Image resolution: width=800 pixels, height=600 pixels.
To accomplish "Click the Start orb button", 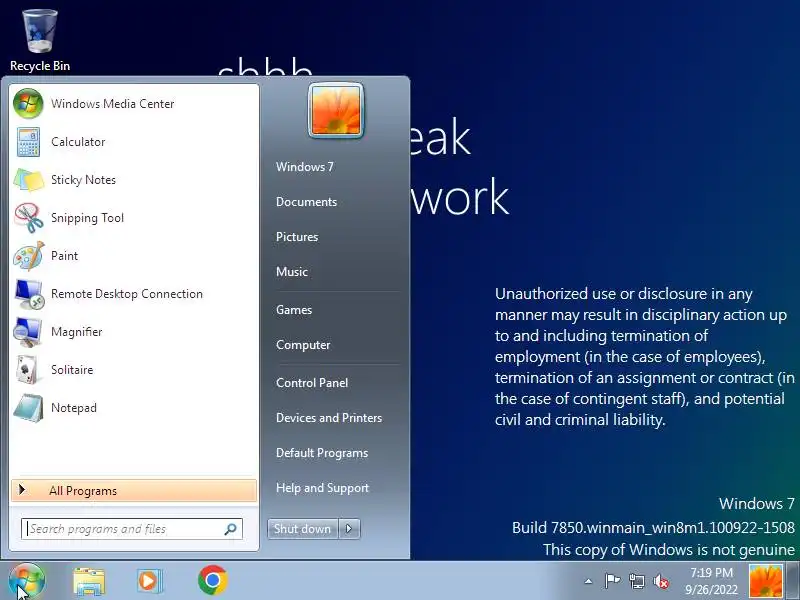I will 27,580.
